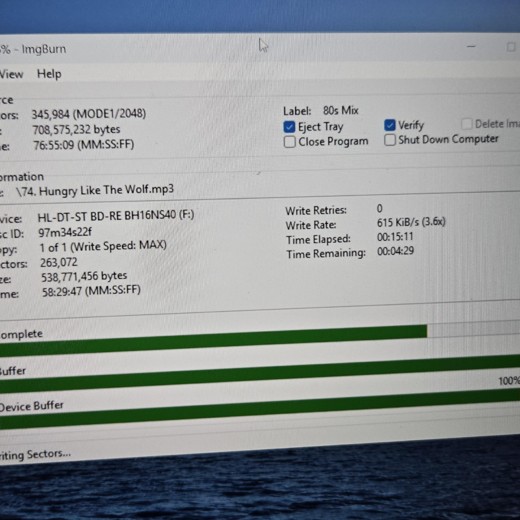Click the HL-DT-ST BD-RE BH16NS40 device name
The width and height of the screenshot is (520, 520).
116,216
